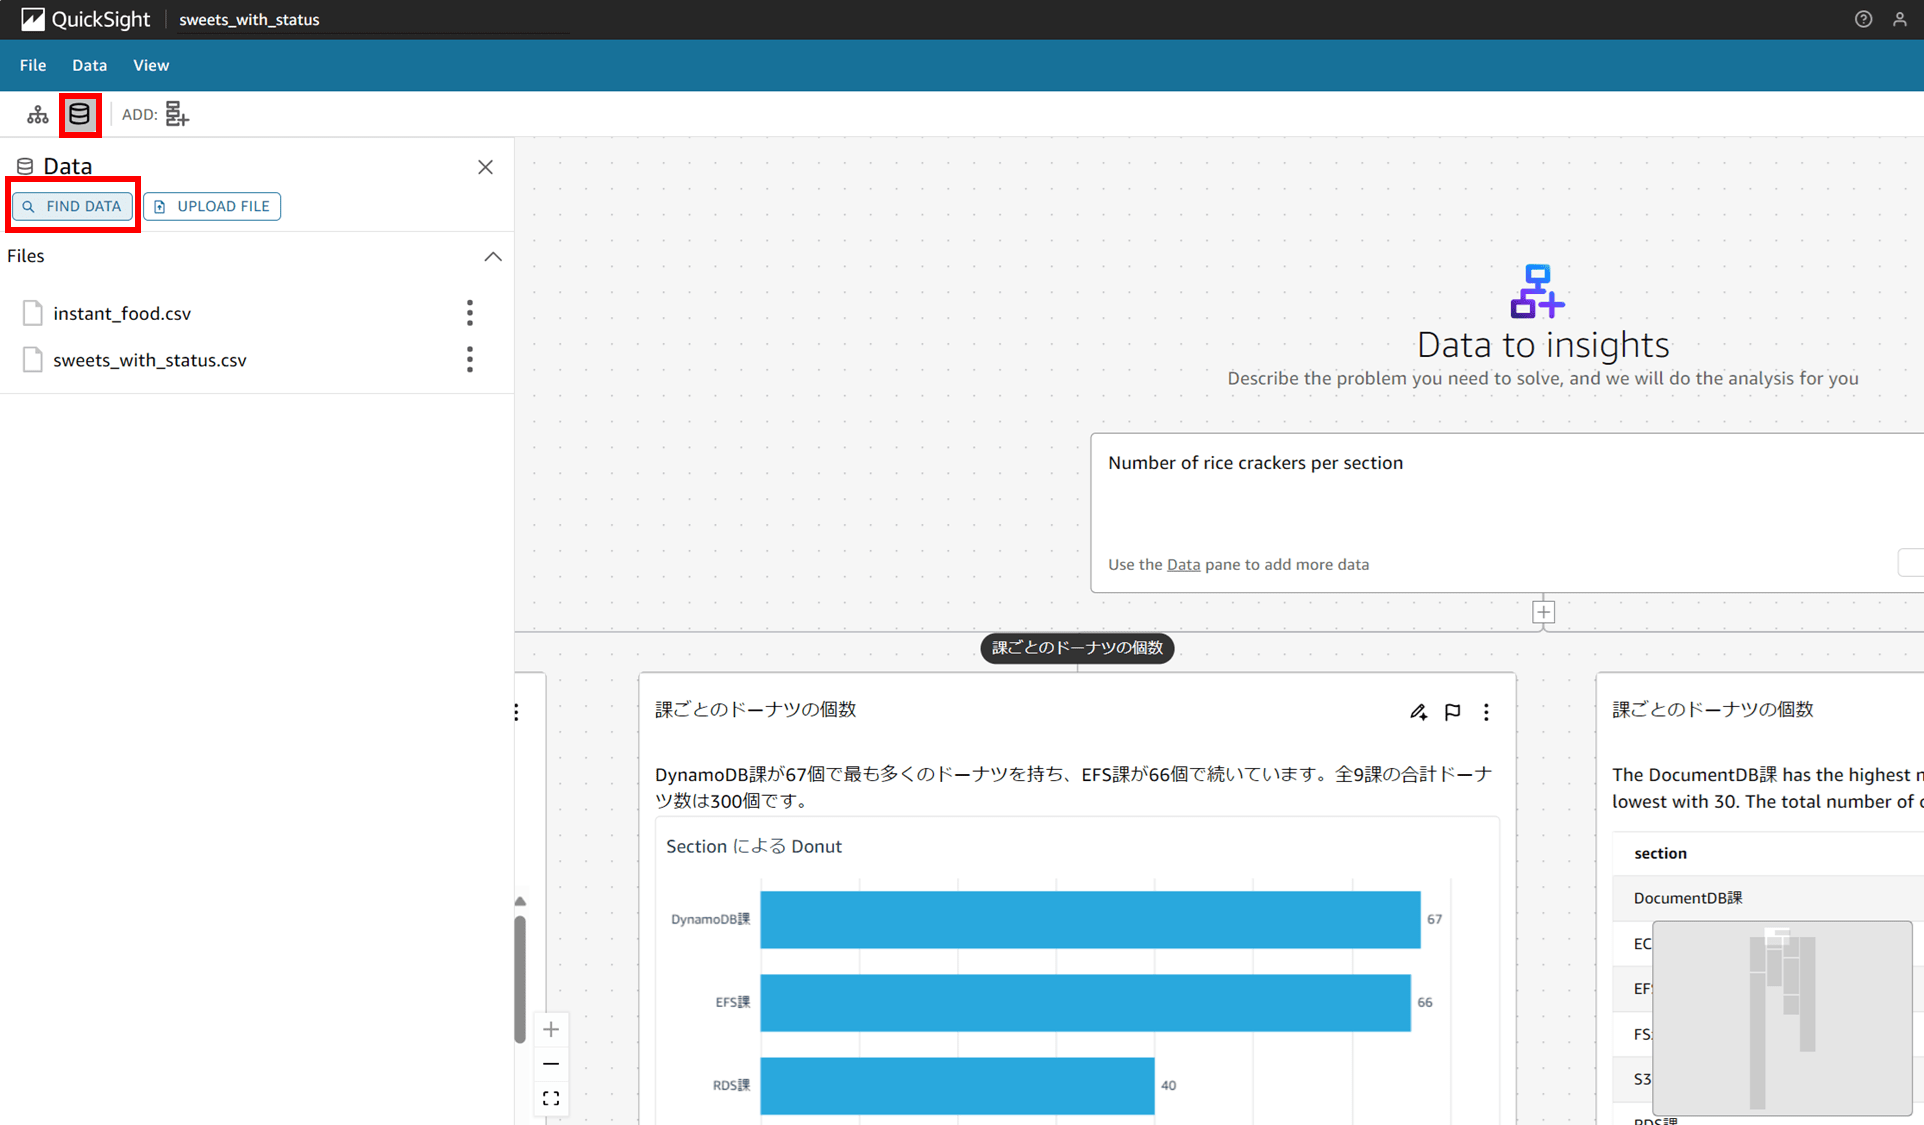The height and width of the screenshot is (1125, 1924).
Task: Click the canvas minimap overview
Action: pyautogui.click(x=1782, y=1018)
